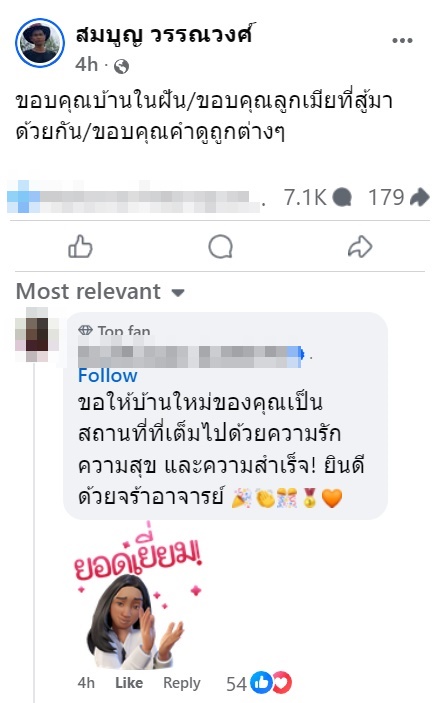The image size is (439, 703).
Task: Click the share arrow icon under post
Action: [360, 247]
